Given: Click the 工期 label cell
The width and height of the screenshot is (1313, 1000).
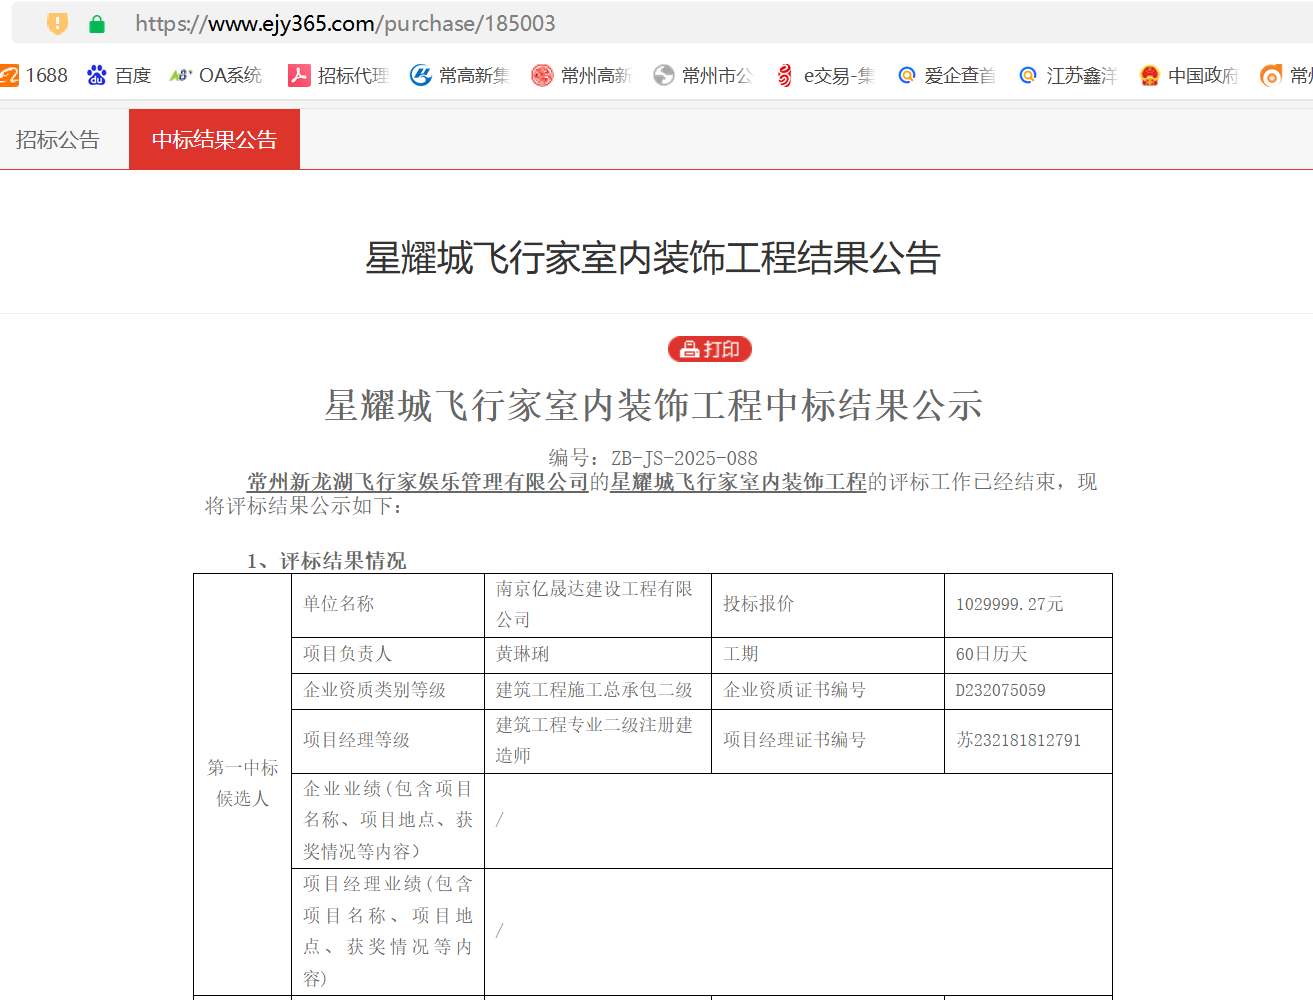Looking at the screenshot, I should coord(828,655).
